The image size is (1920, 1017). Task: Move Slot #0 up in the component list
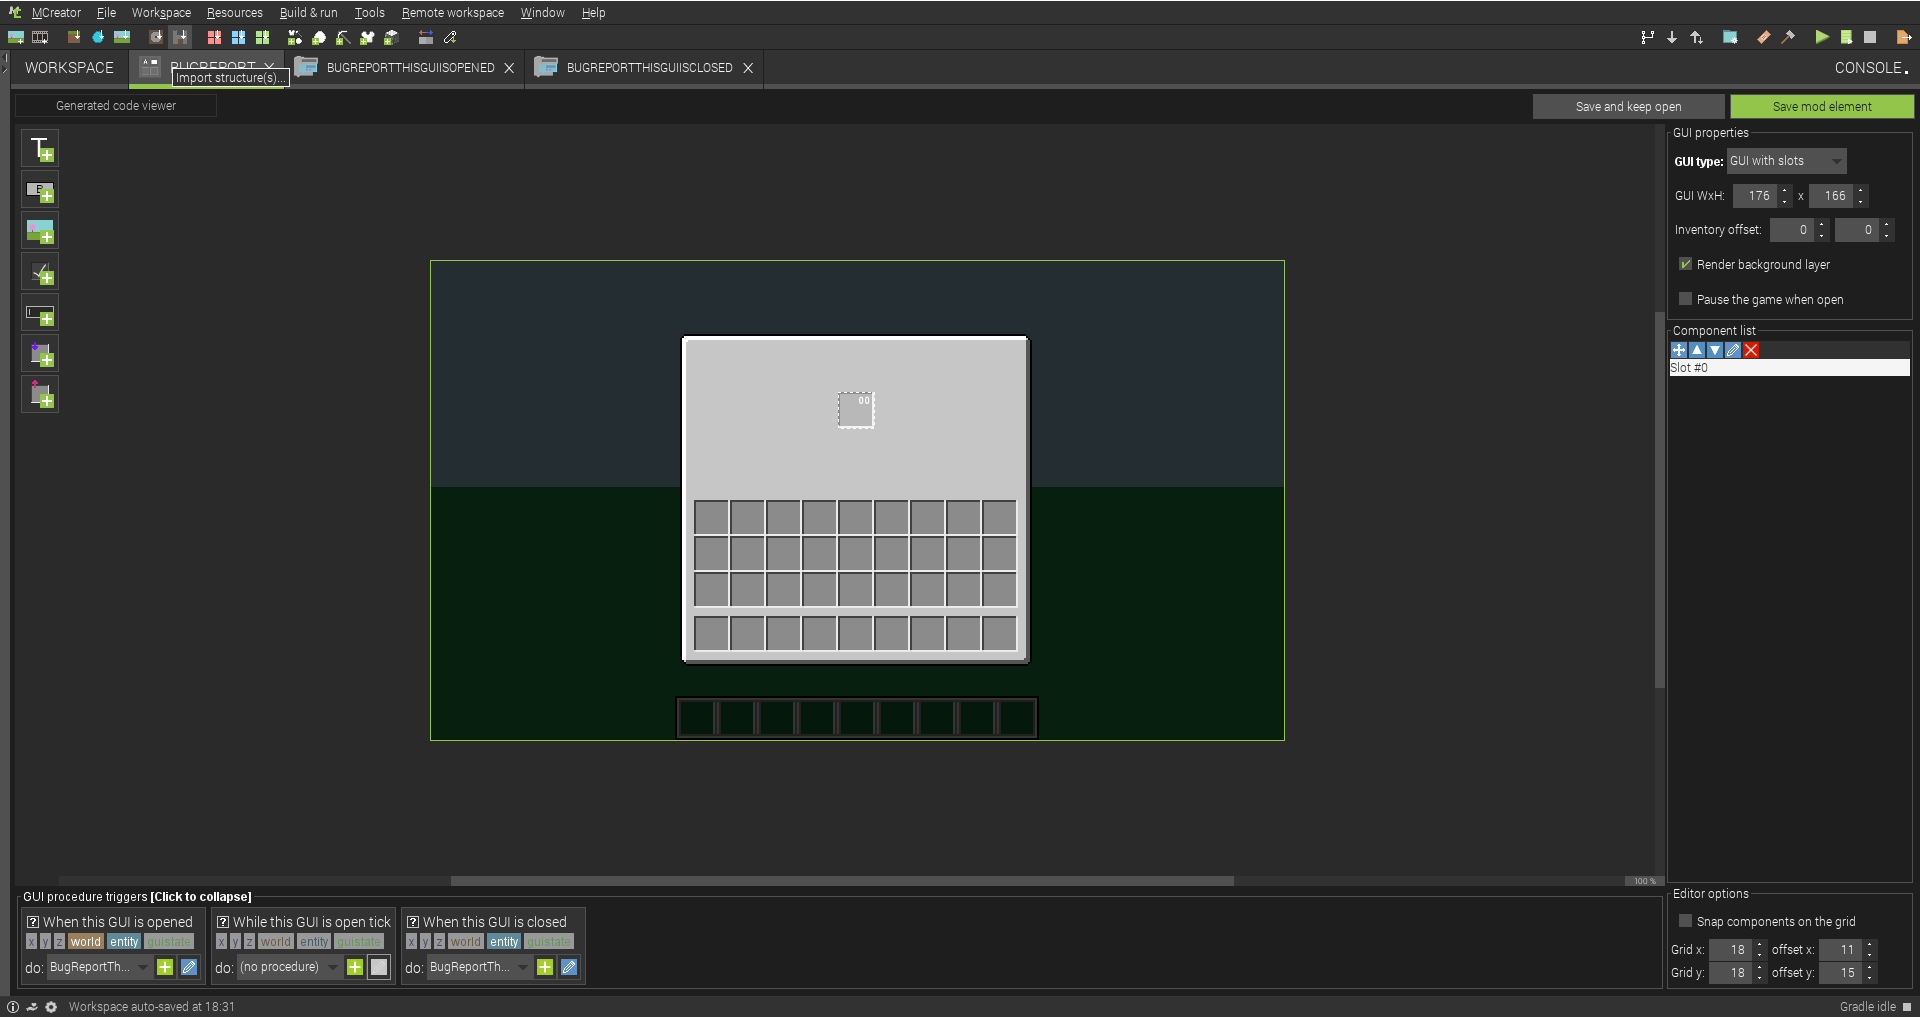[1697, 350]
